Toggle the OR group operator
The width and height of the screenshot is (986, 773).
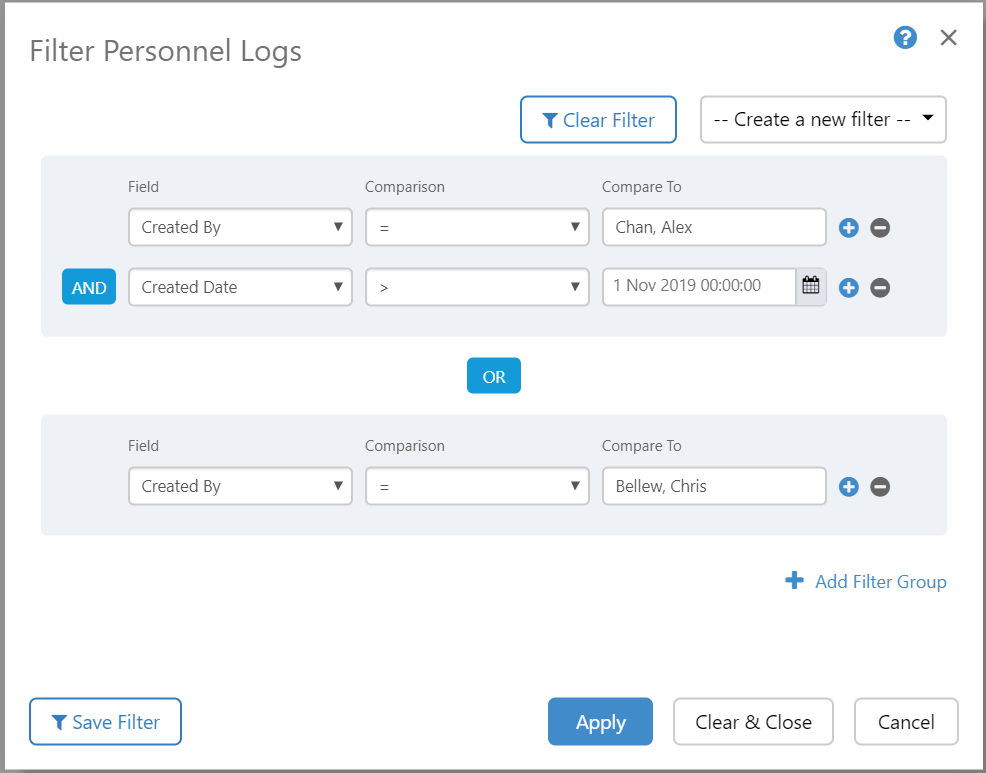(x=494, y=377)
